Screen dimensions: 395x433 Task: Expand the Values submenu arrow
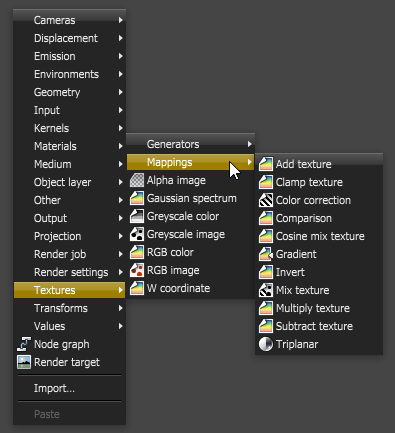(120, 326)
